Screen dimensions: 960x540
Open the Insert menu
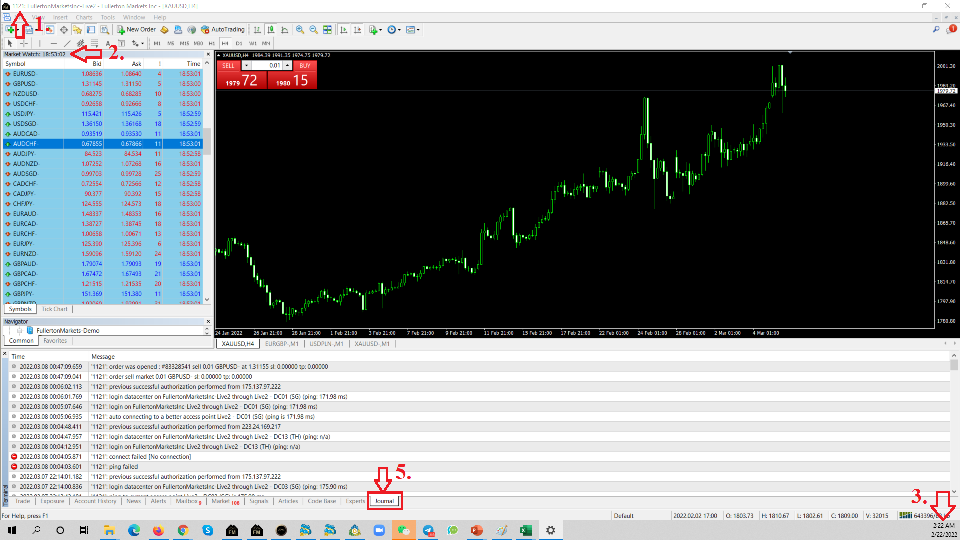pyautogui.click(x=60, y=17)
